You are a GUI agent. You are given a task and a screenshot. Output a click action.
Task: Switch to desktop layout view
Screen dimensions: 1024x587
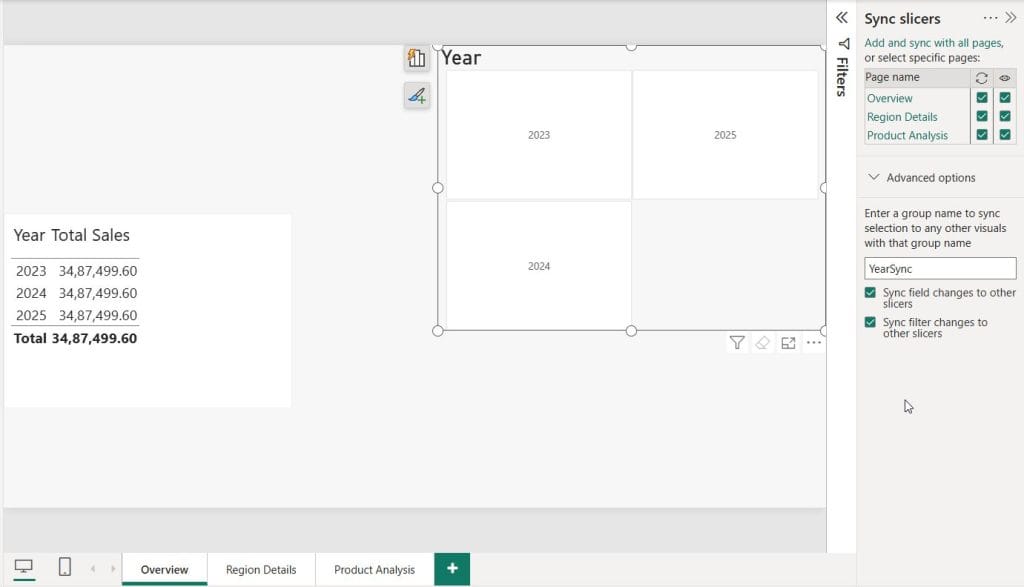pos(24,567)
